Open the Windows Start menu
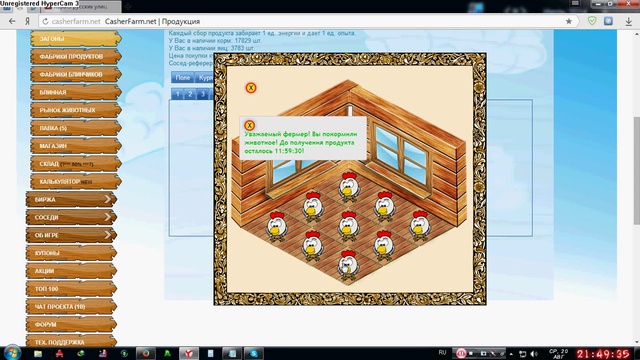This screenshot has width=640, height=360. pos(12,353)
